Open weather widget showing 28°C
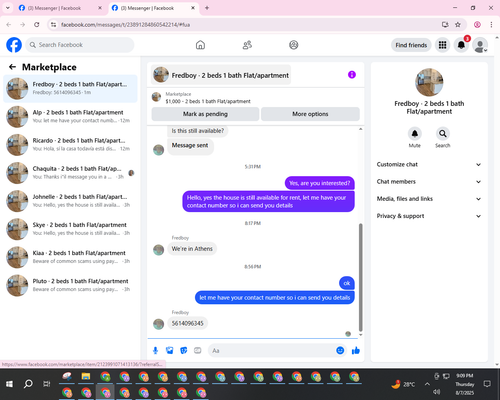The image size is (500, 400). pyautogui.click(x=403, y=384)
